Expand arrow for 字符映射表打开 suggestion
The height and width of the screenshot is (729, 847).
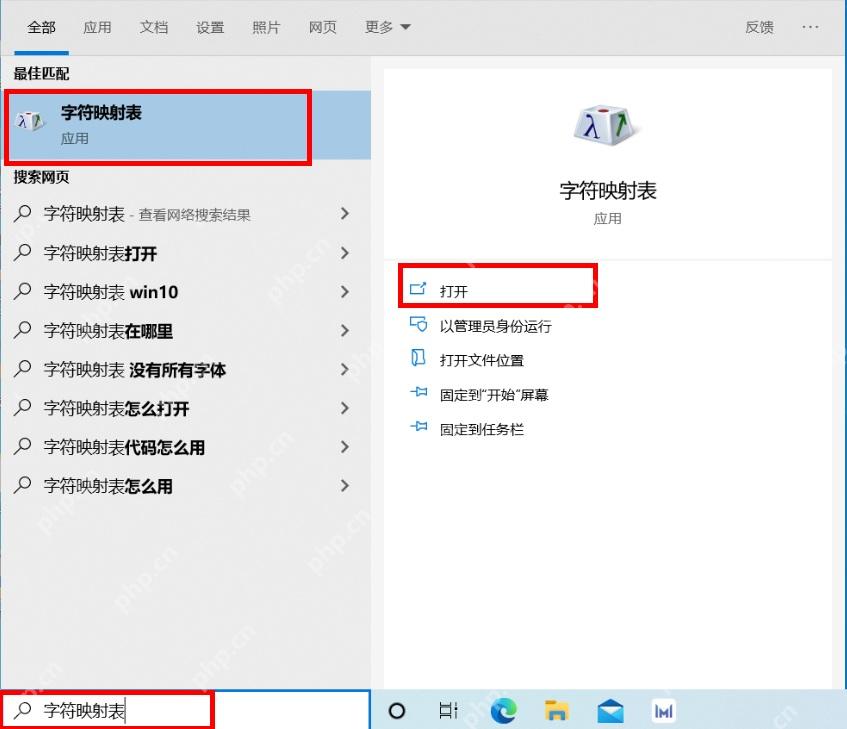tap(345, 253)
